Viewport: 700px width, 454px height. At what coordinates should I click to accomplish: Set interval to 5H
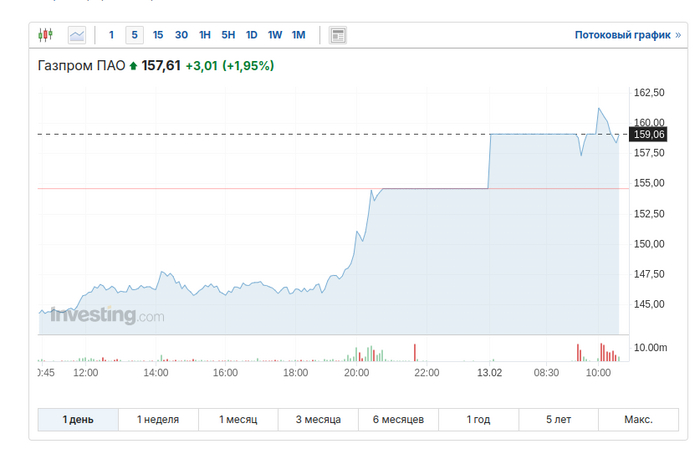tap(228, 35)
